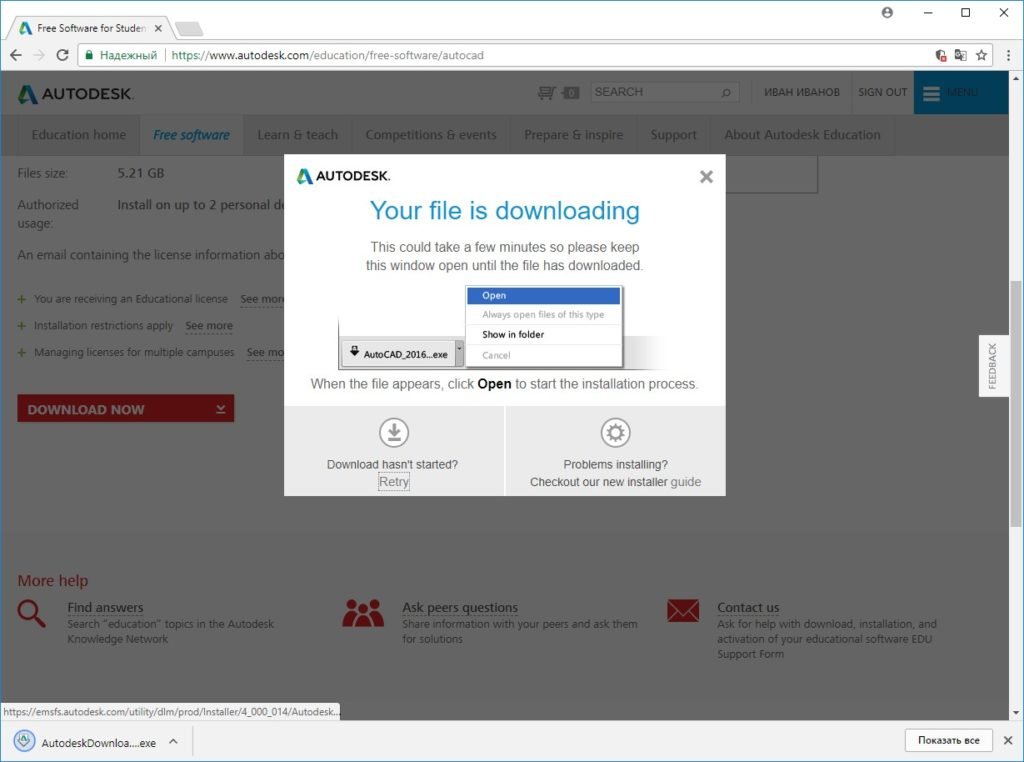Click scrollbar down arrow
Image resolution: width=1024 pixels, height=762 pixels.
tap(1016, 713)
